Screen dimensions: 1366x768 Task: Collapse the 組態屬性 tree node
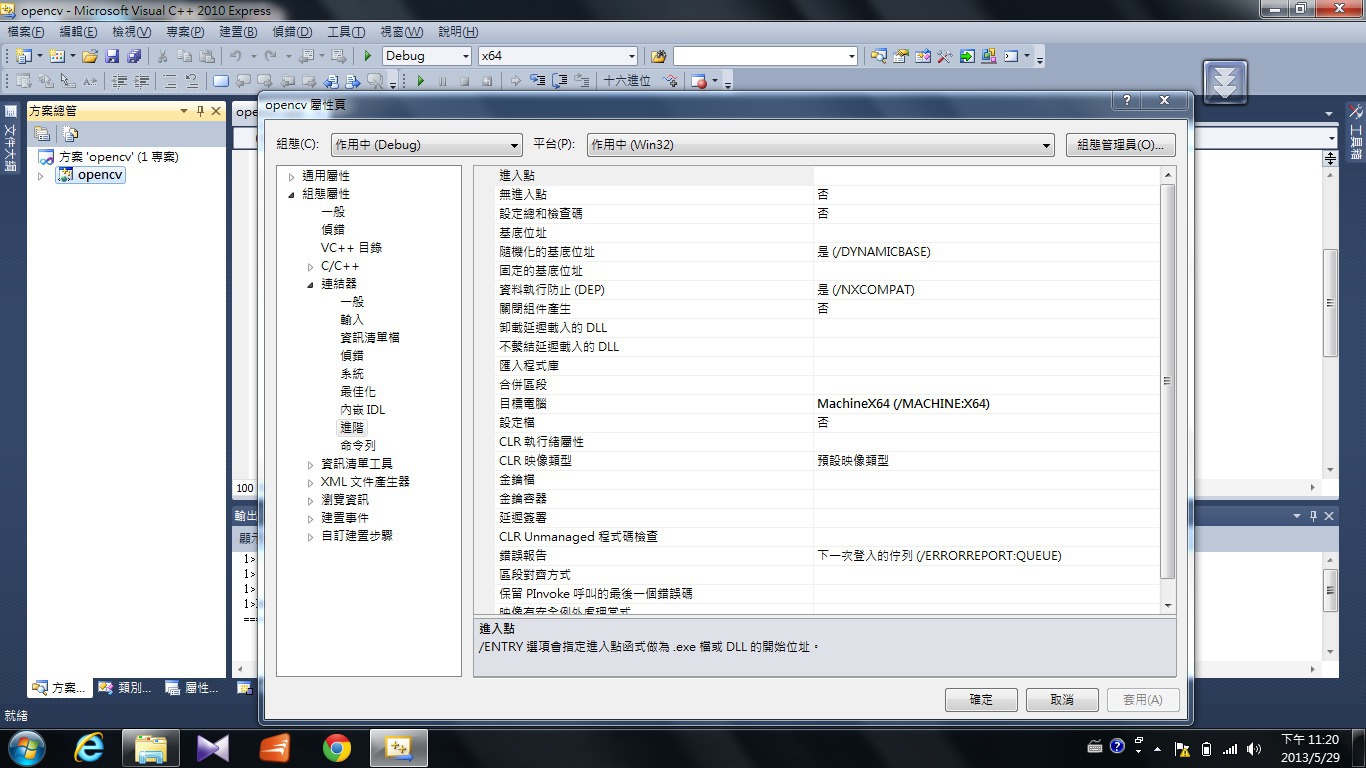coord(292,194)
